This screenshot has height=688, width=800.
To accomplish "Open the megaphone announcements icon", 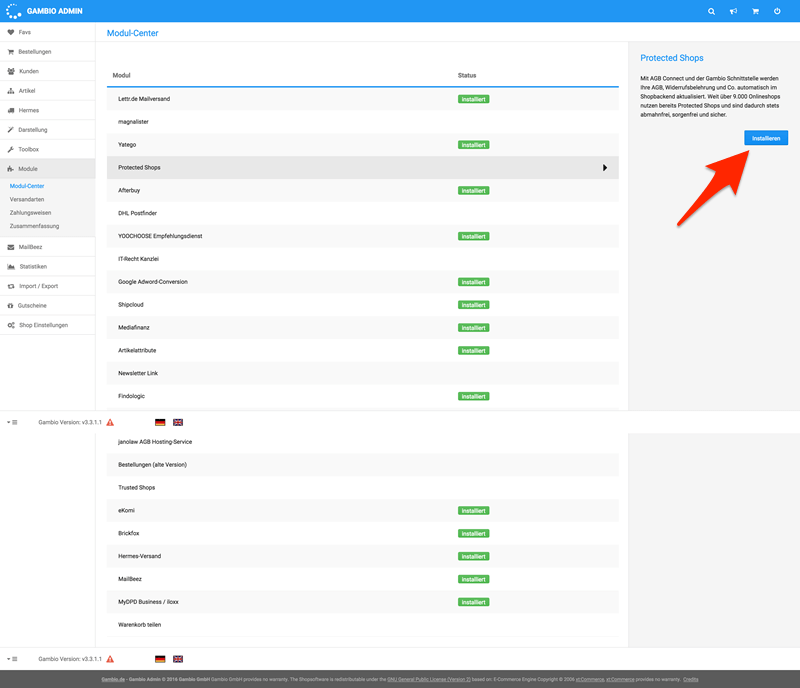I will [733, 11].
